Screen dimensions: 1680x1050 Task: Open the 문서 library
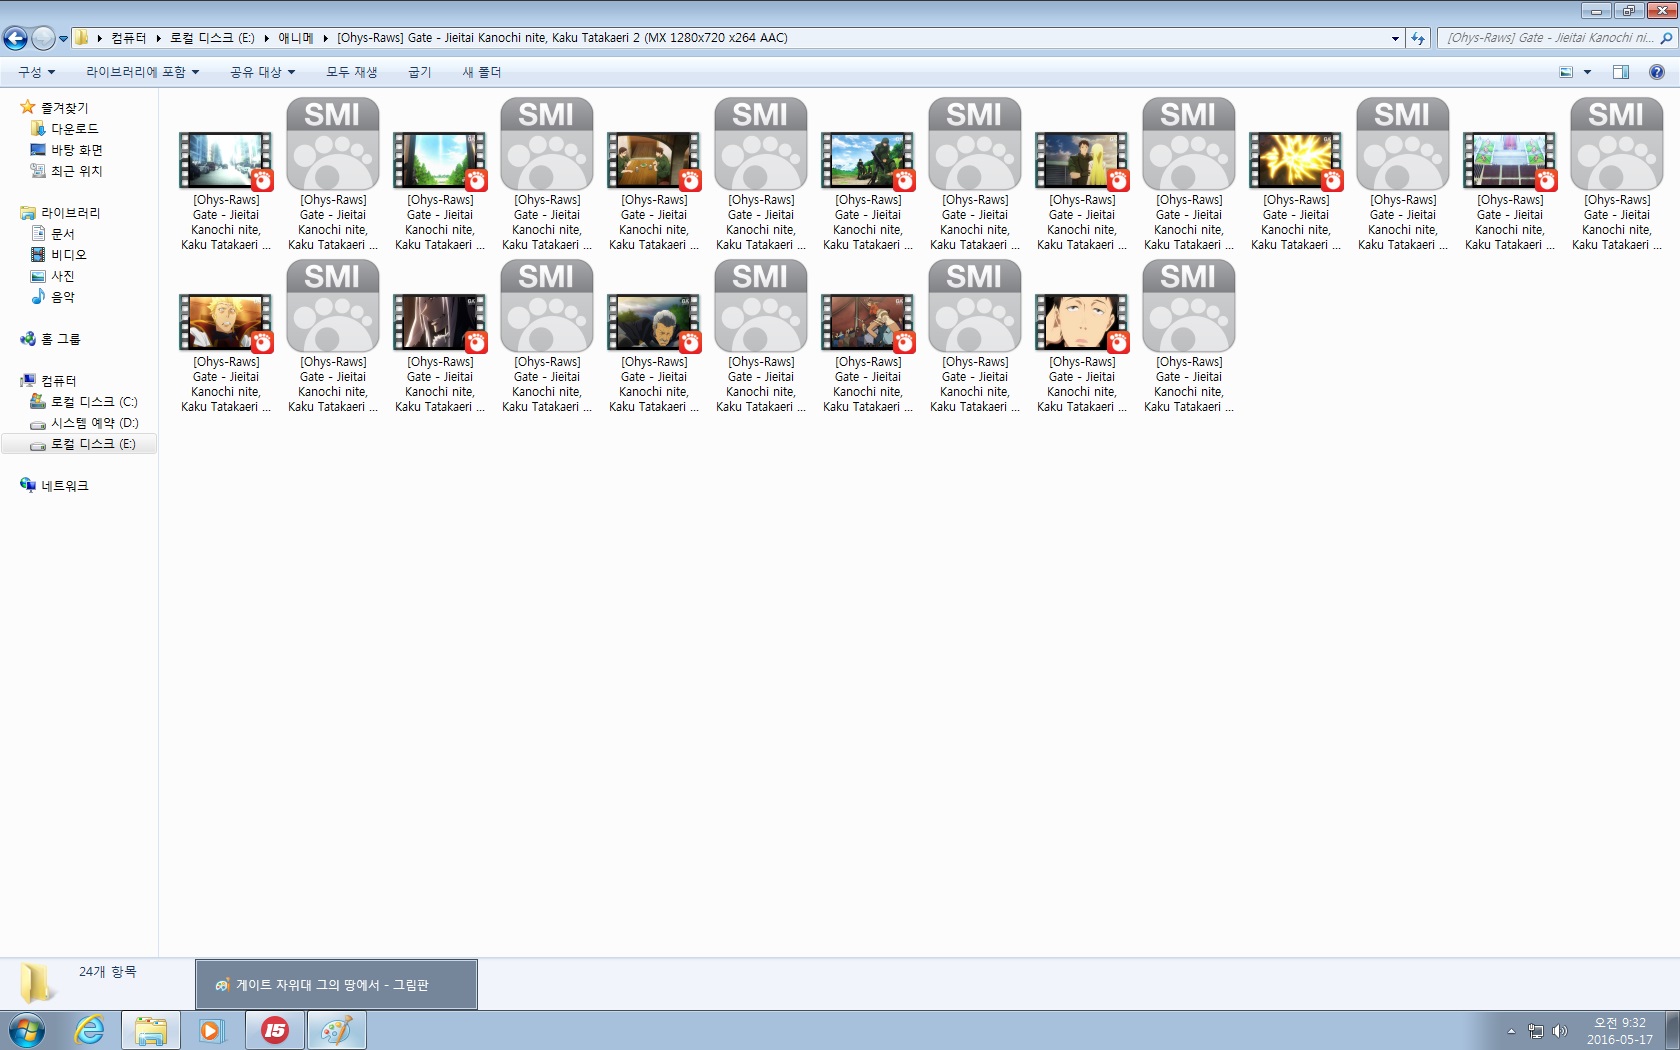tap(62, 233)
